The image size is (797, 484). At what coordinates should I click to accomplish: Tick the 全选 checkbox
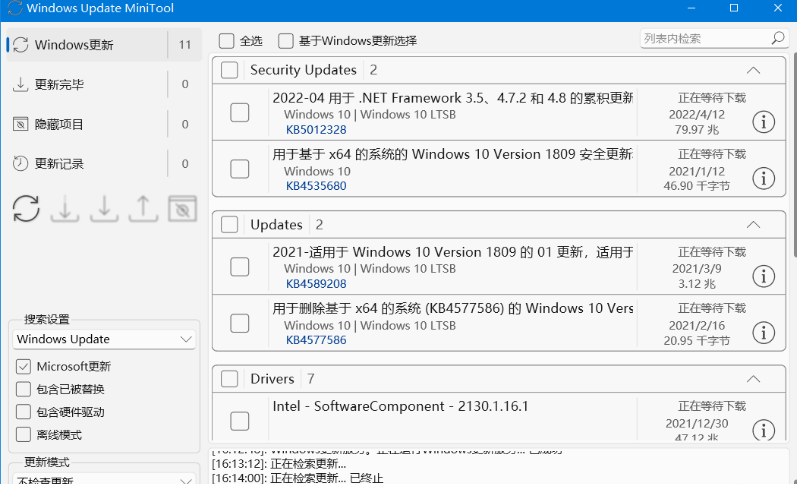pos(227,41)
